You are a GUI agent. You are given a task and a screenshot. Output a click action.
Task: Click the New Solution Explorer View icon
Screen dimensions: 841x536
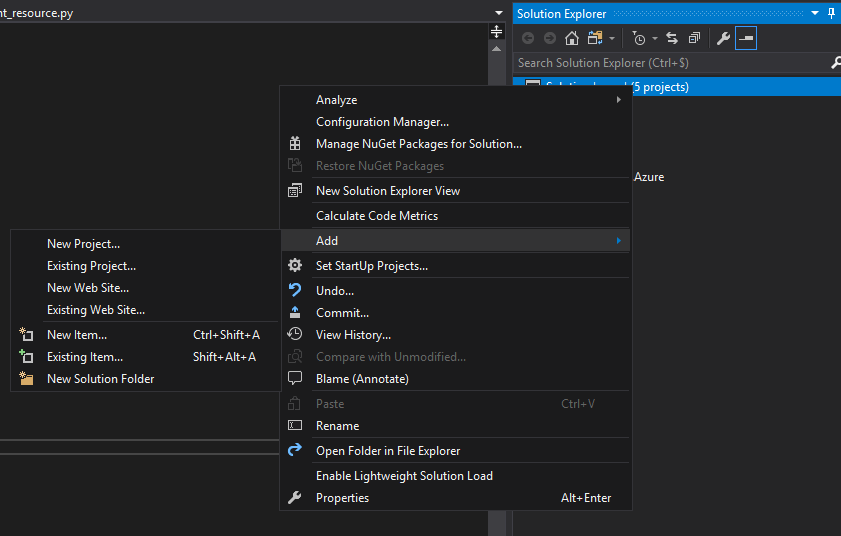pos(295,190)
